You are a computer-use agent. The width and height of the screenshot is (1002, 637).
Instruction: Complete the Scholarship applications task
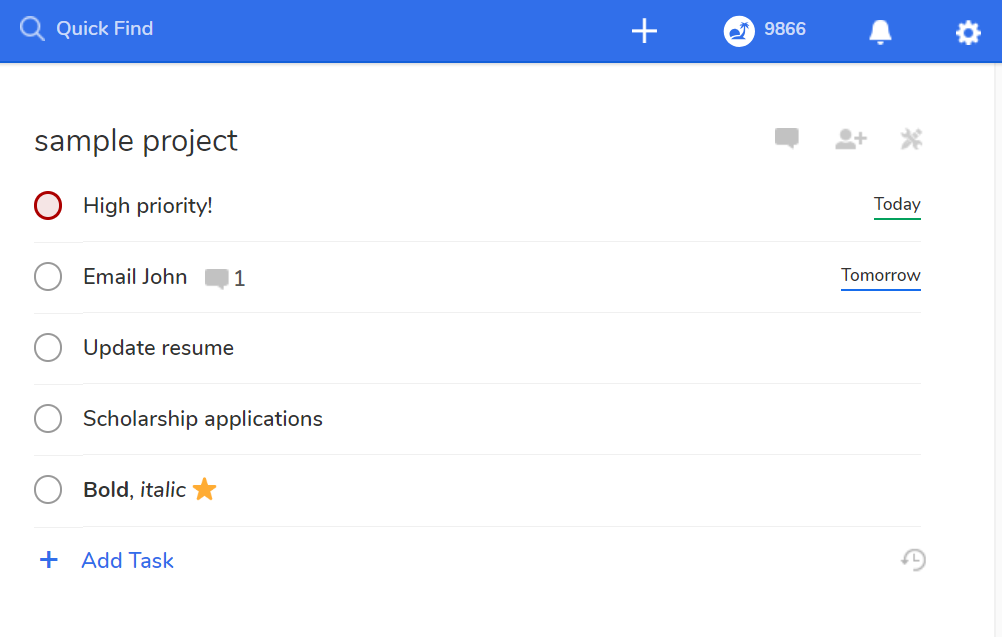pos(48,418)
